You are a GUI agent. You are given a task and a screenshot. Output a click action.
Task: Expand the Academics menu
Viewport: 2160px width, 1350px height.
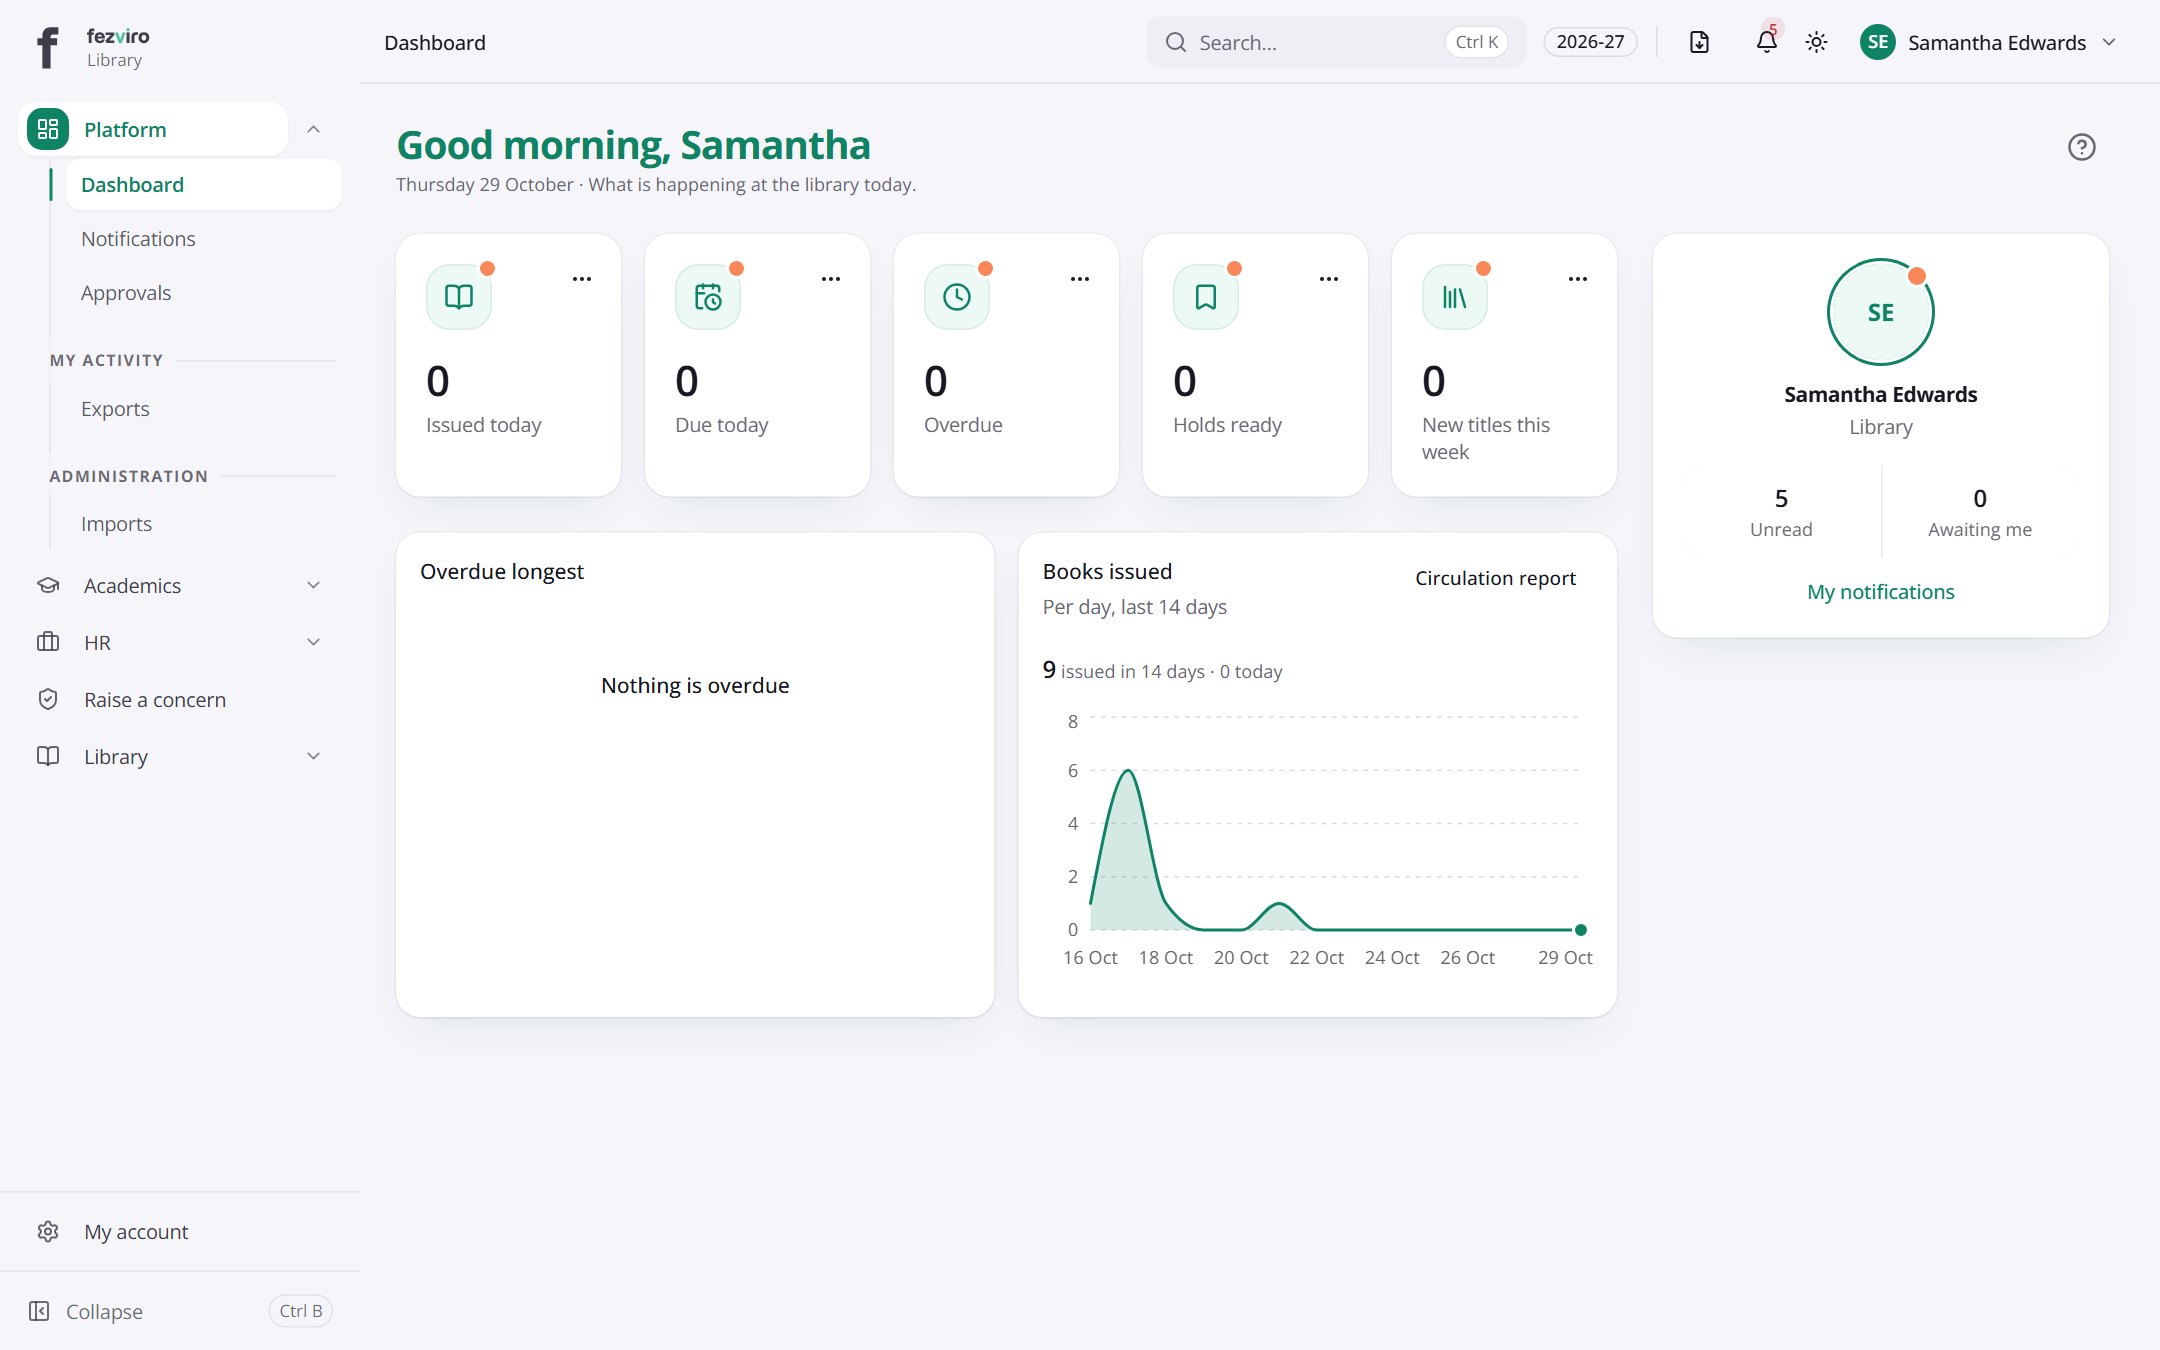pyautogui.click(x=179, y=586)
